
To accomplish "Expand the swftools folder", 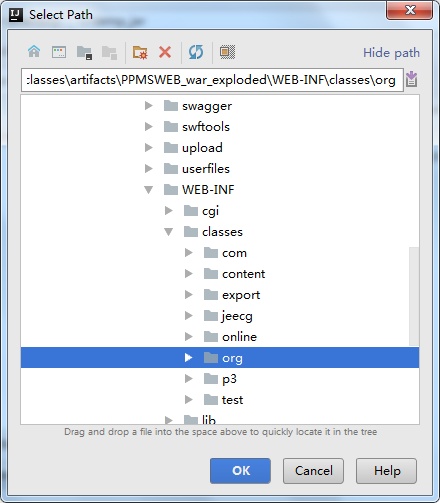I will point(149,127).
